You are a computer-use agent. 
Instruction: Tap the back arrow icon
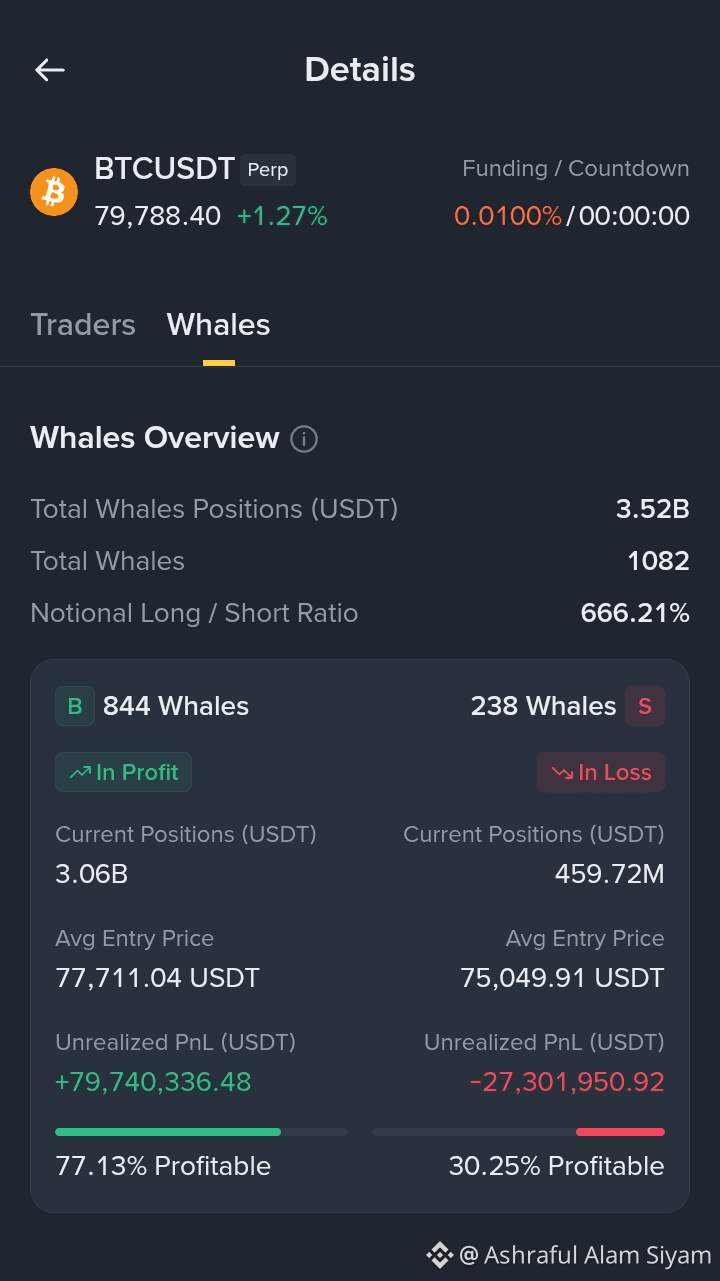click(x=49, y=69)
